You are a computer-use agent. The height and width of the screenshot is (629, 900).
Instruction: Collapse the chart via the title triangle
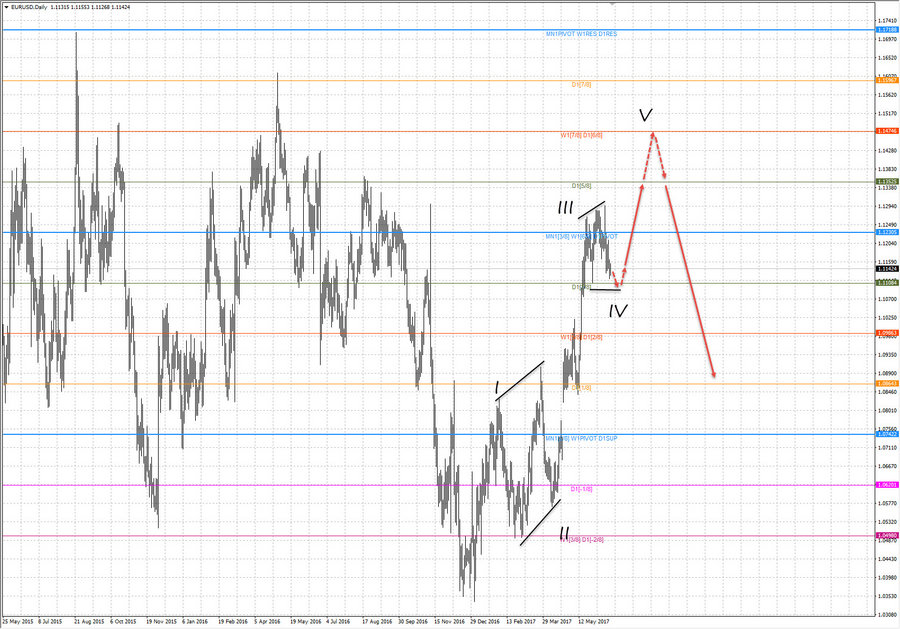tap(7, 4)
